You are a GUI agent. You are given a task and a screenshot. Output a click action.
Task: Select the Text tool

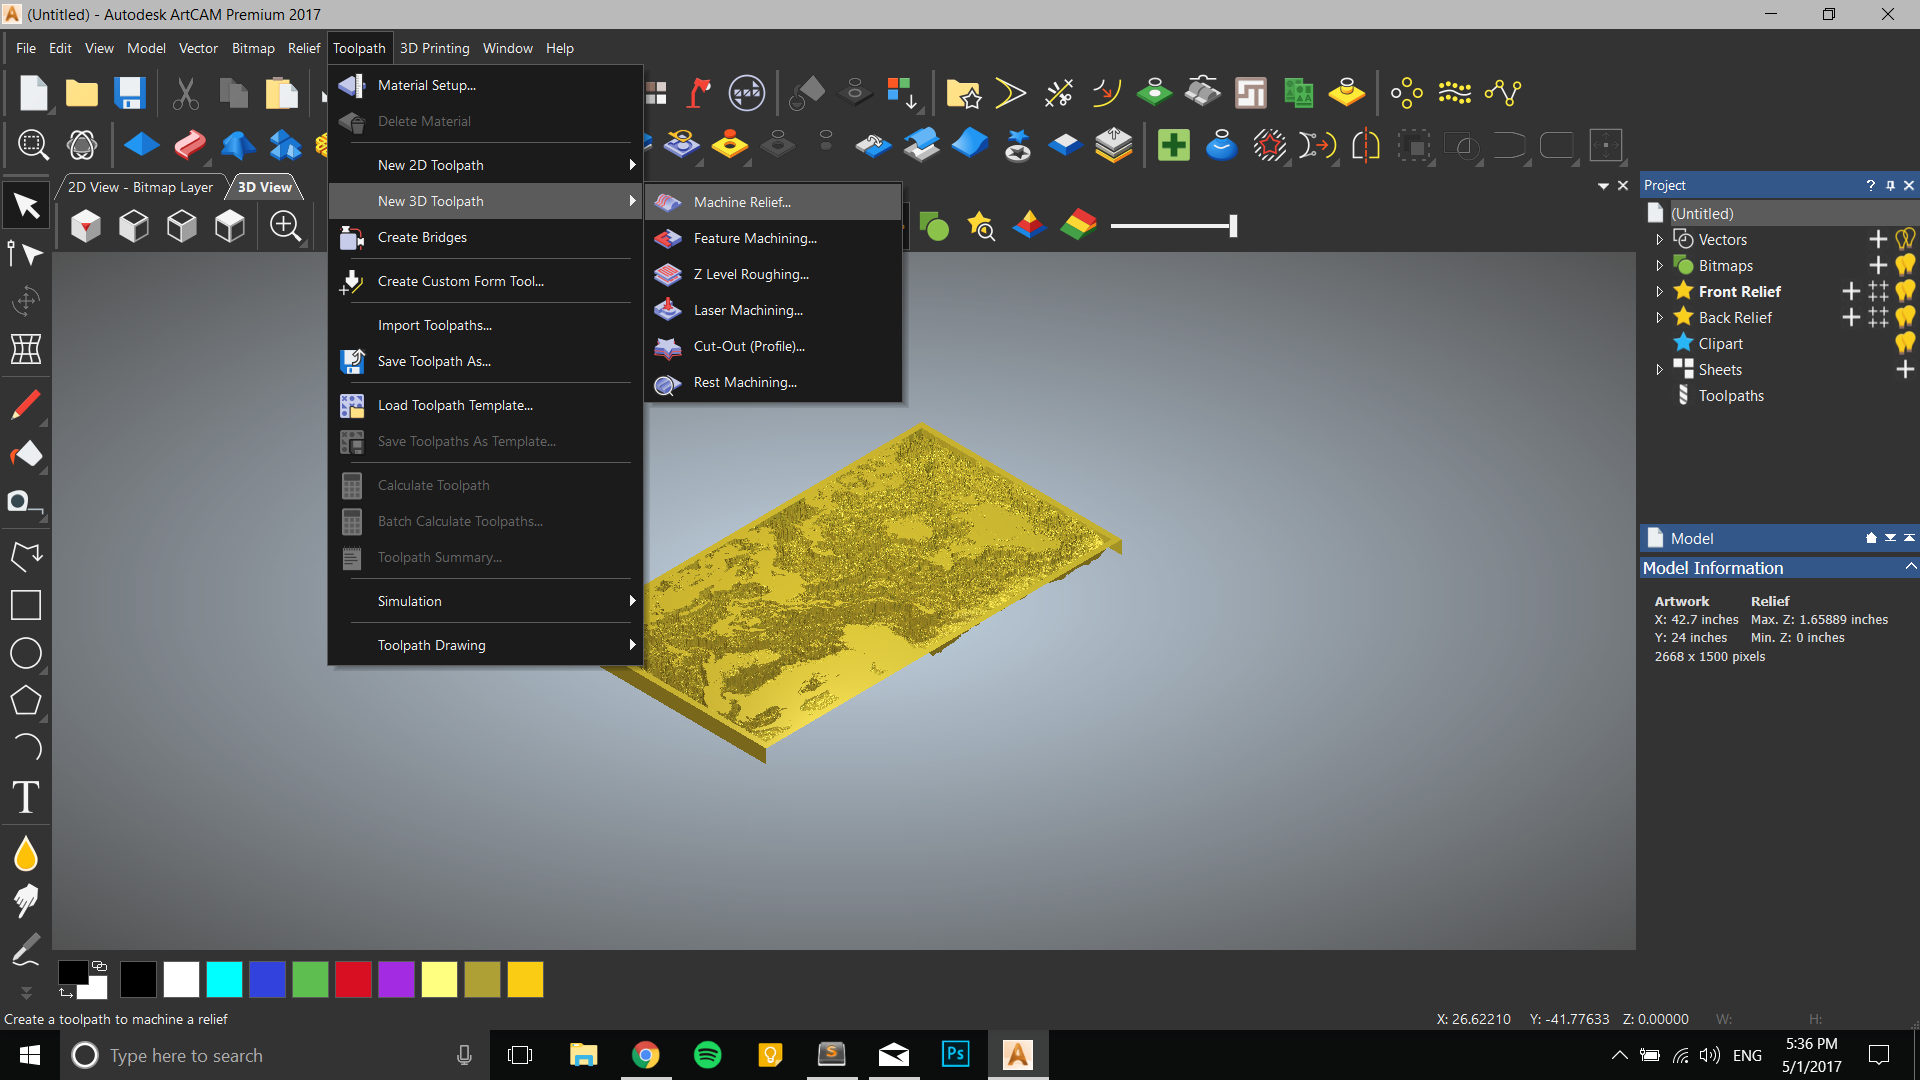click(x=26, y=797)
